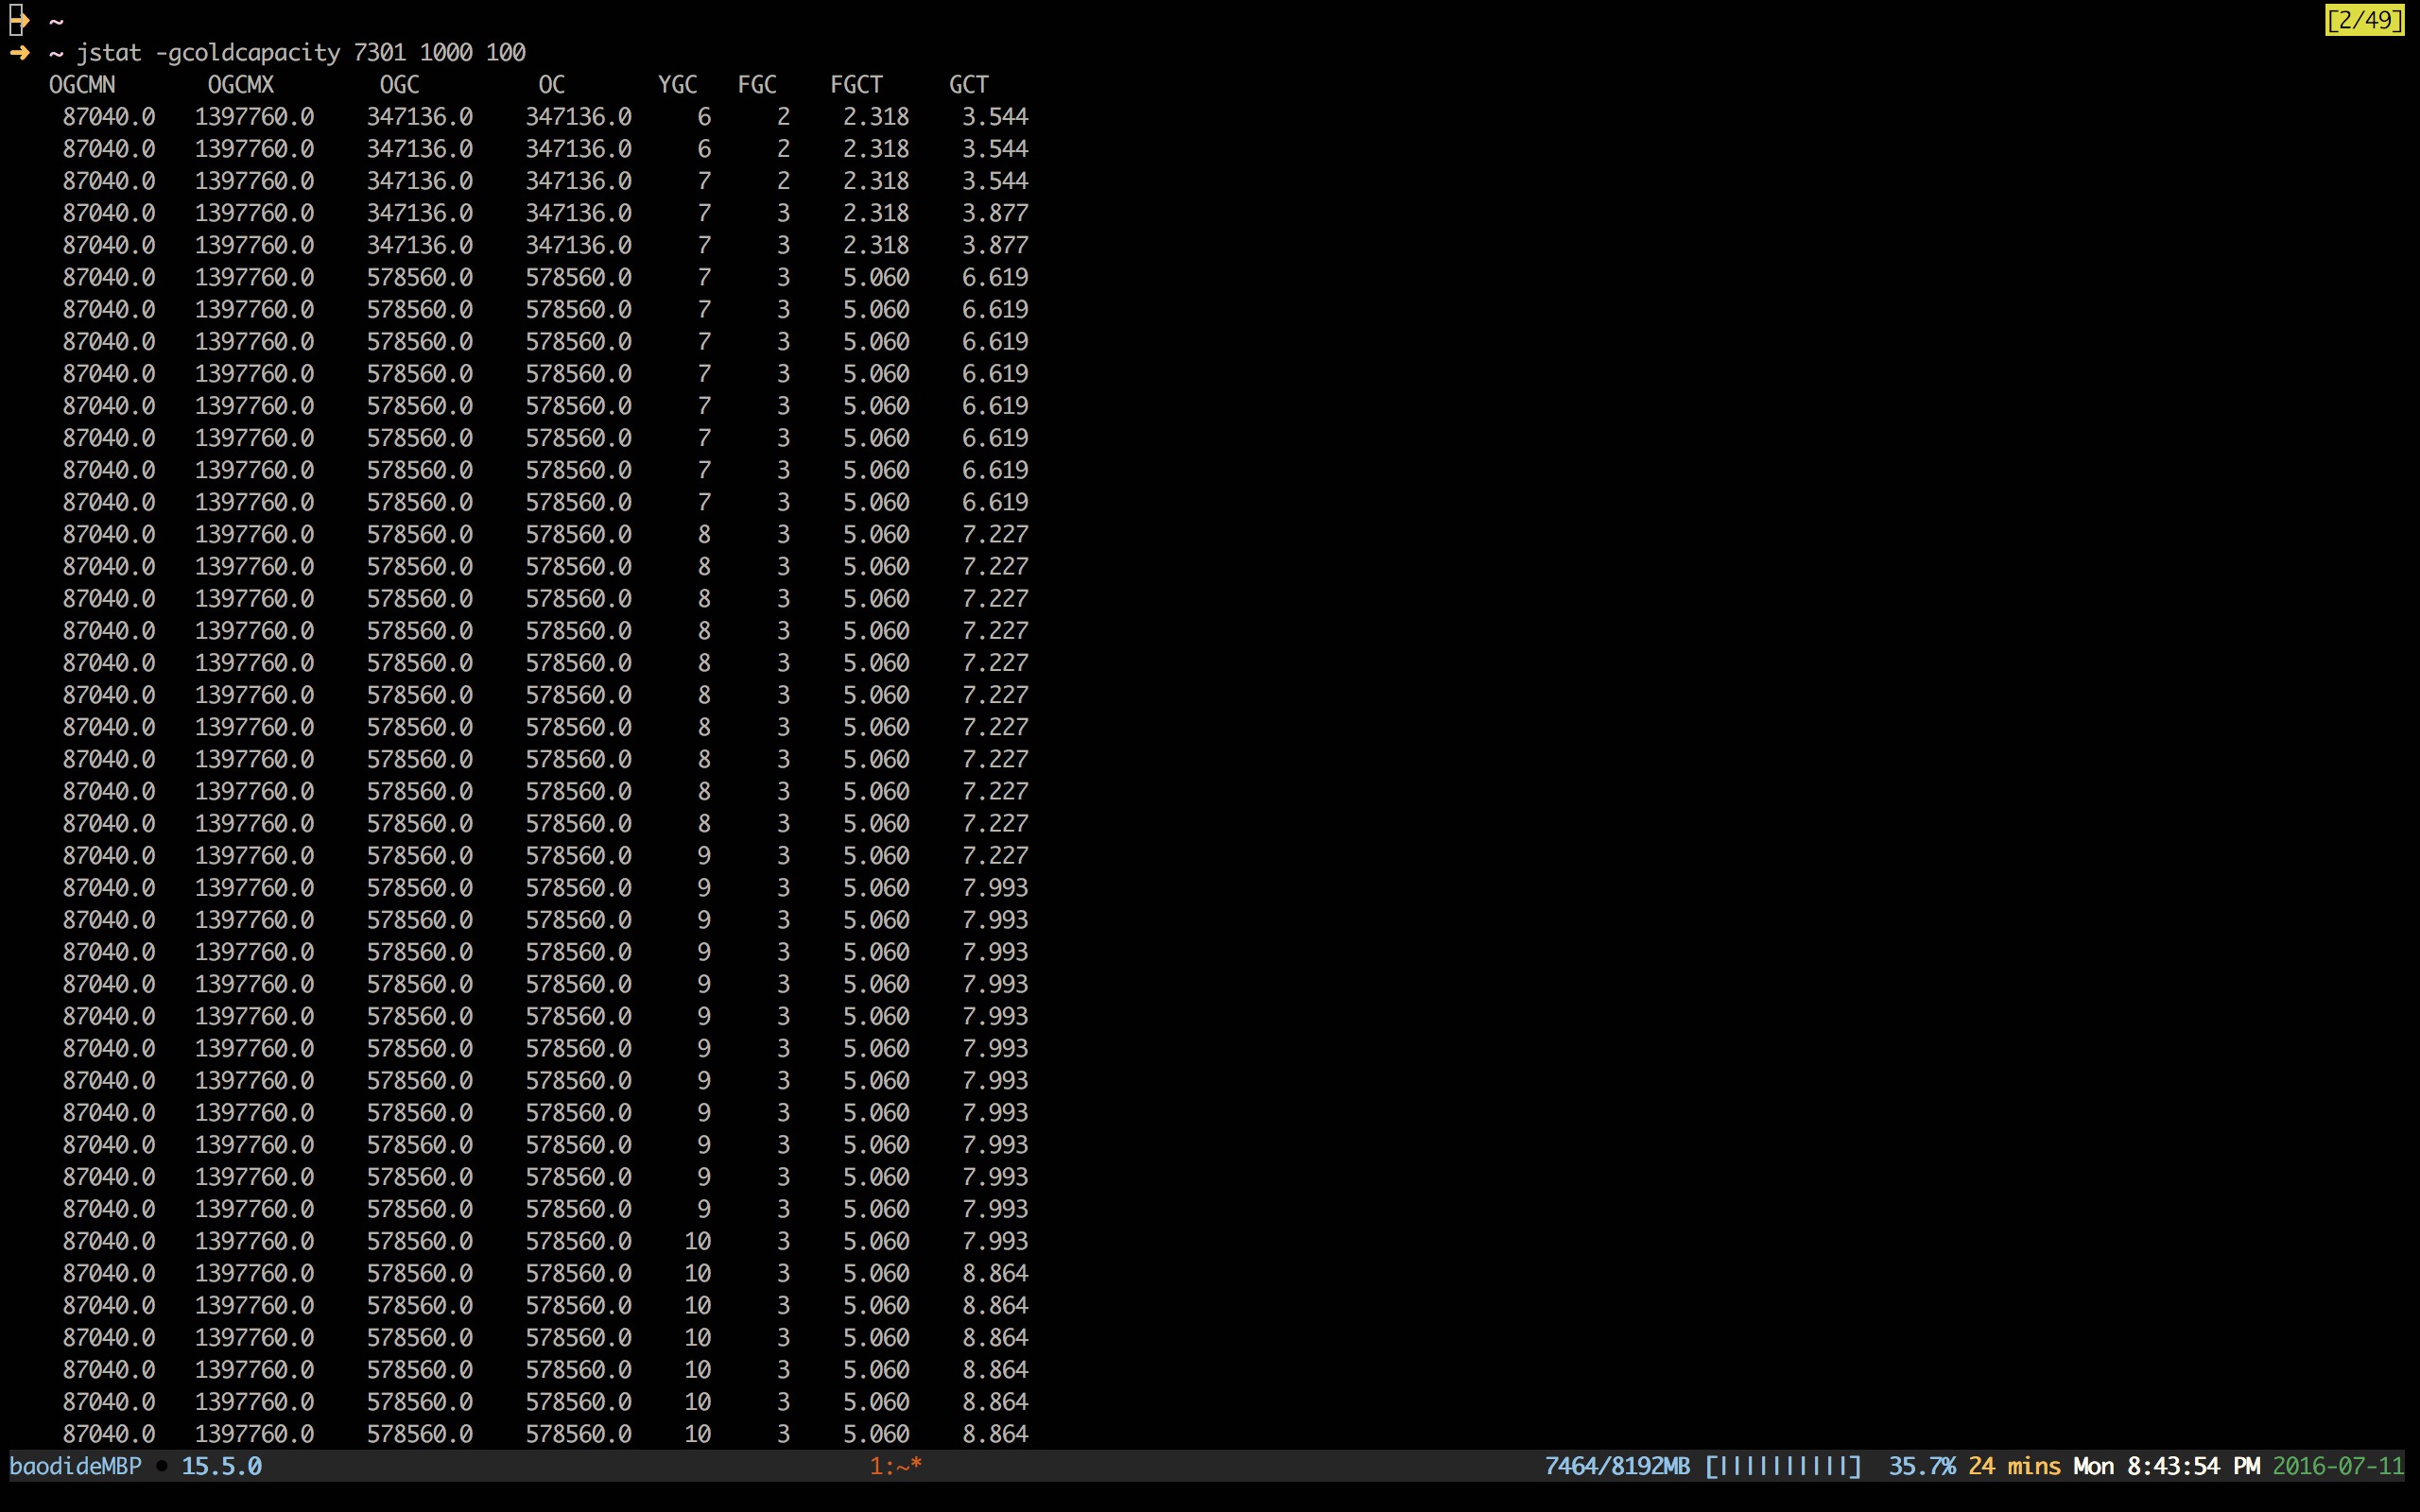Select the tmux window tab 1:~*
This screenshot has height=1512, width=2420.
click(896, 1466)
